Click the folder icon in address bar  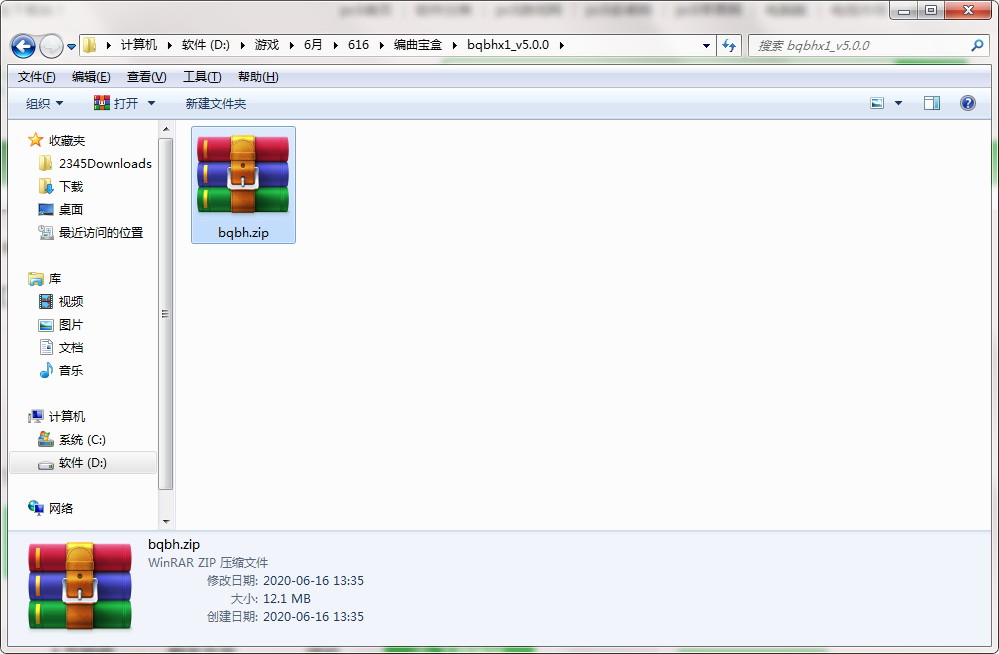pyautogui.click(x=90, y=45)
